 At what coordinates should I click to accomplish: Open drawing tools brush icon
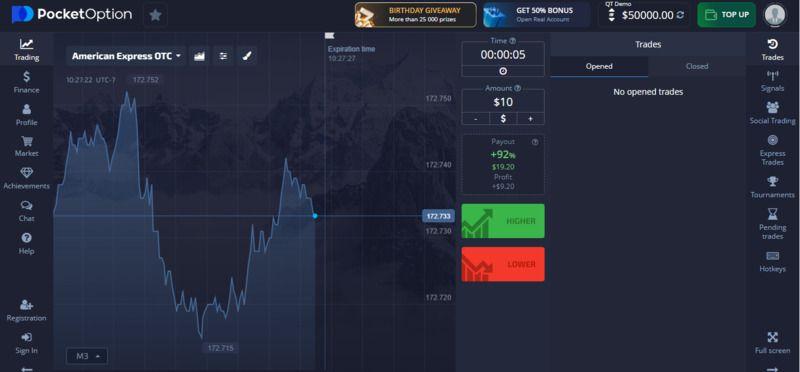click(x=247, y=56)
